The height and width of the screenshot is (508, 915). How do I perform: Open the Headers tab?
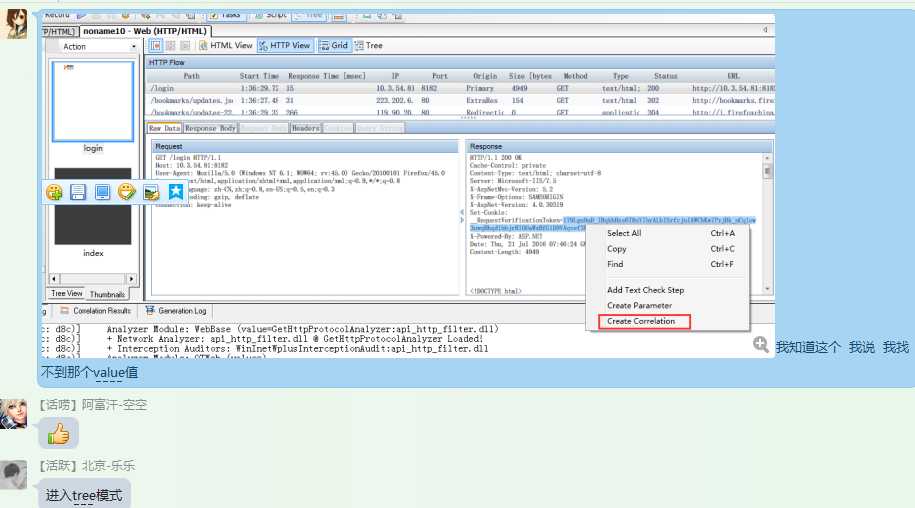306,128
